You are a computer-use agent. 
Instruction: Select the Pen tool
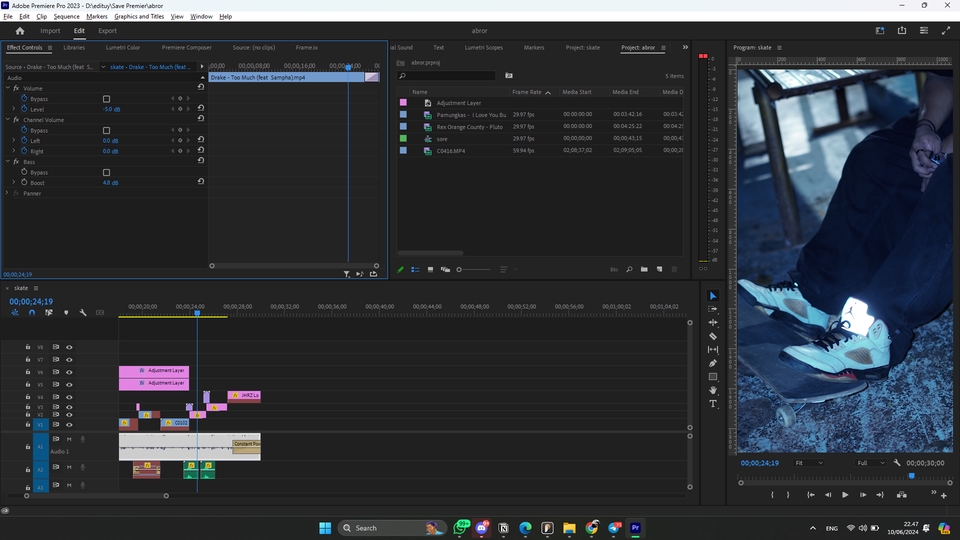coord(713,363)
